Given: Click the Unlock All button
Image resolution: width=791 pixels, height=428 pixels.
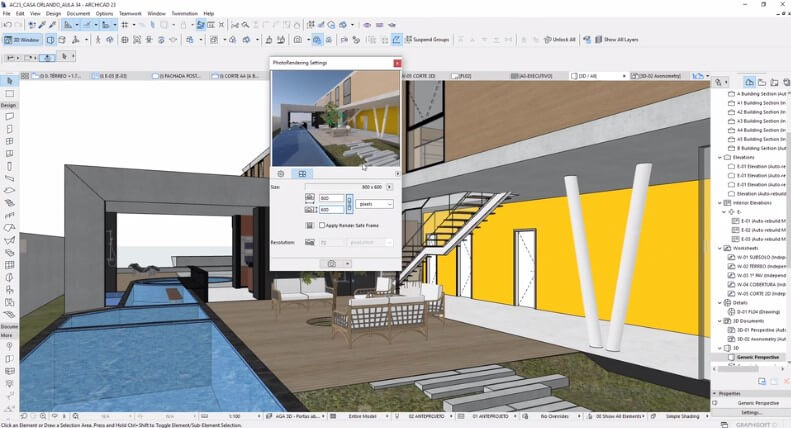Looking at the screenshot, I should [x=559, y=39].
